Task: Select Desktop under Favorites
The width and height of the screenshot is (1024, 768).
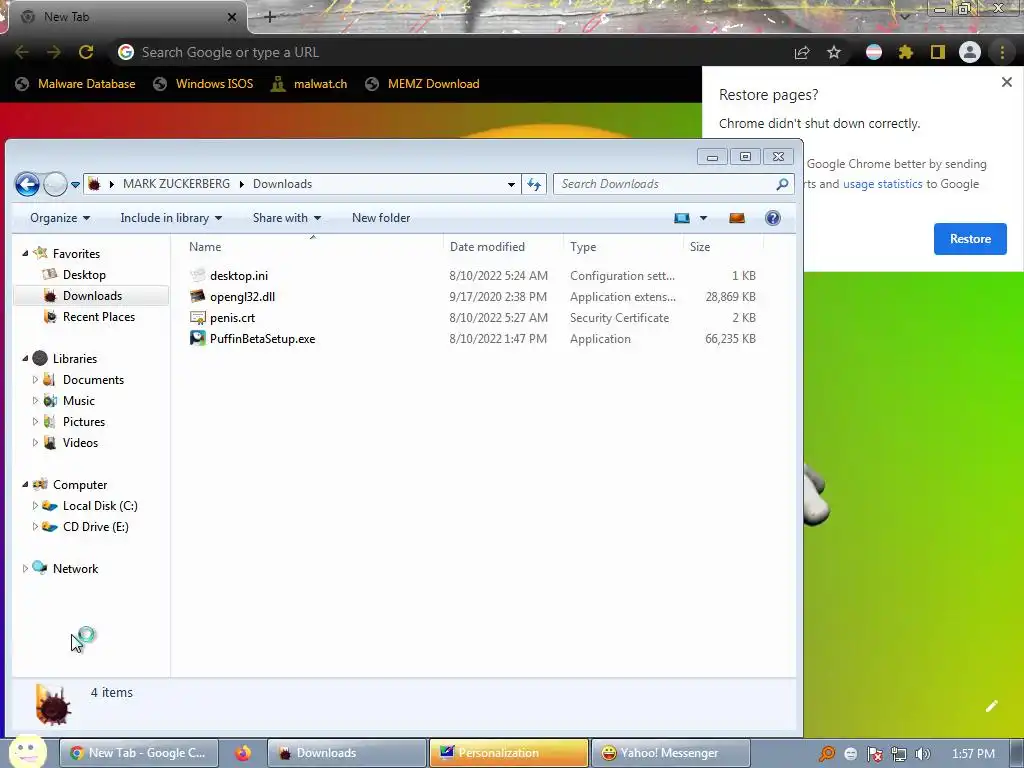Action: pos(84,275)
